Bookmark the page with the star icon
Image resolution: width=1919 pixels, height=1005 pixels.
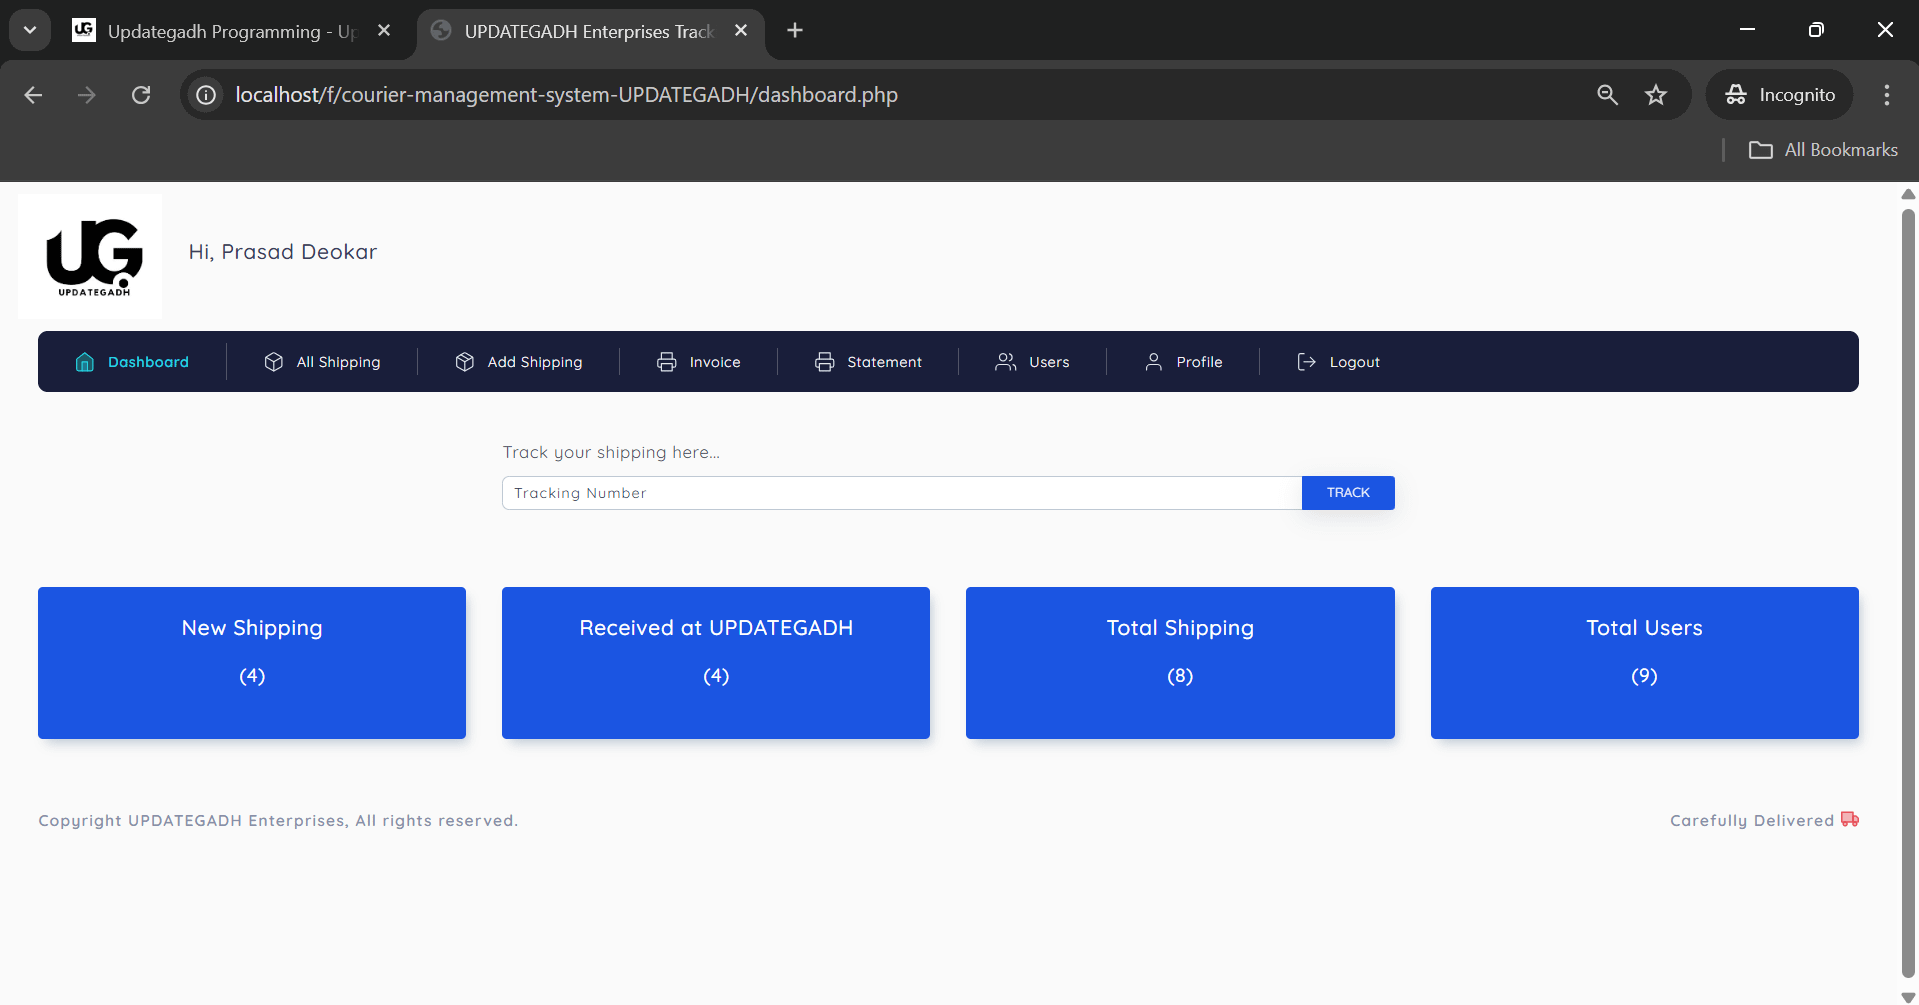1656,94
